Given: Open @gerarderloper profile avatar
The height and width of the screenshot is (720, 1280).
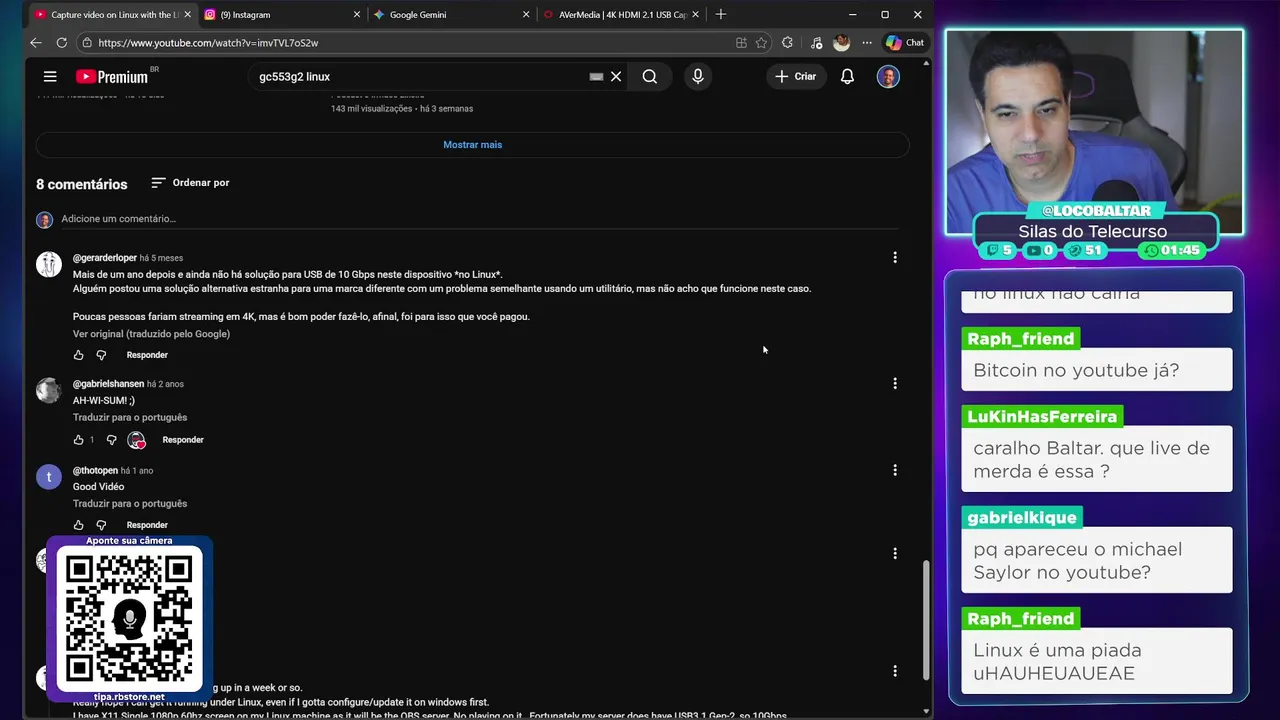Looking at the screenshot, I should [49, 264].
